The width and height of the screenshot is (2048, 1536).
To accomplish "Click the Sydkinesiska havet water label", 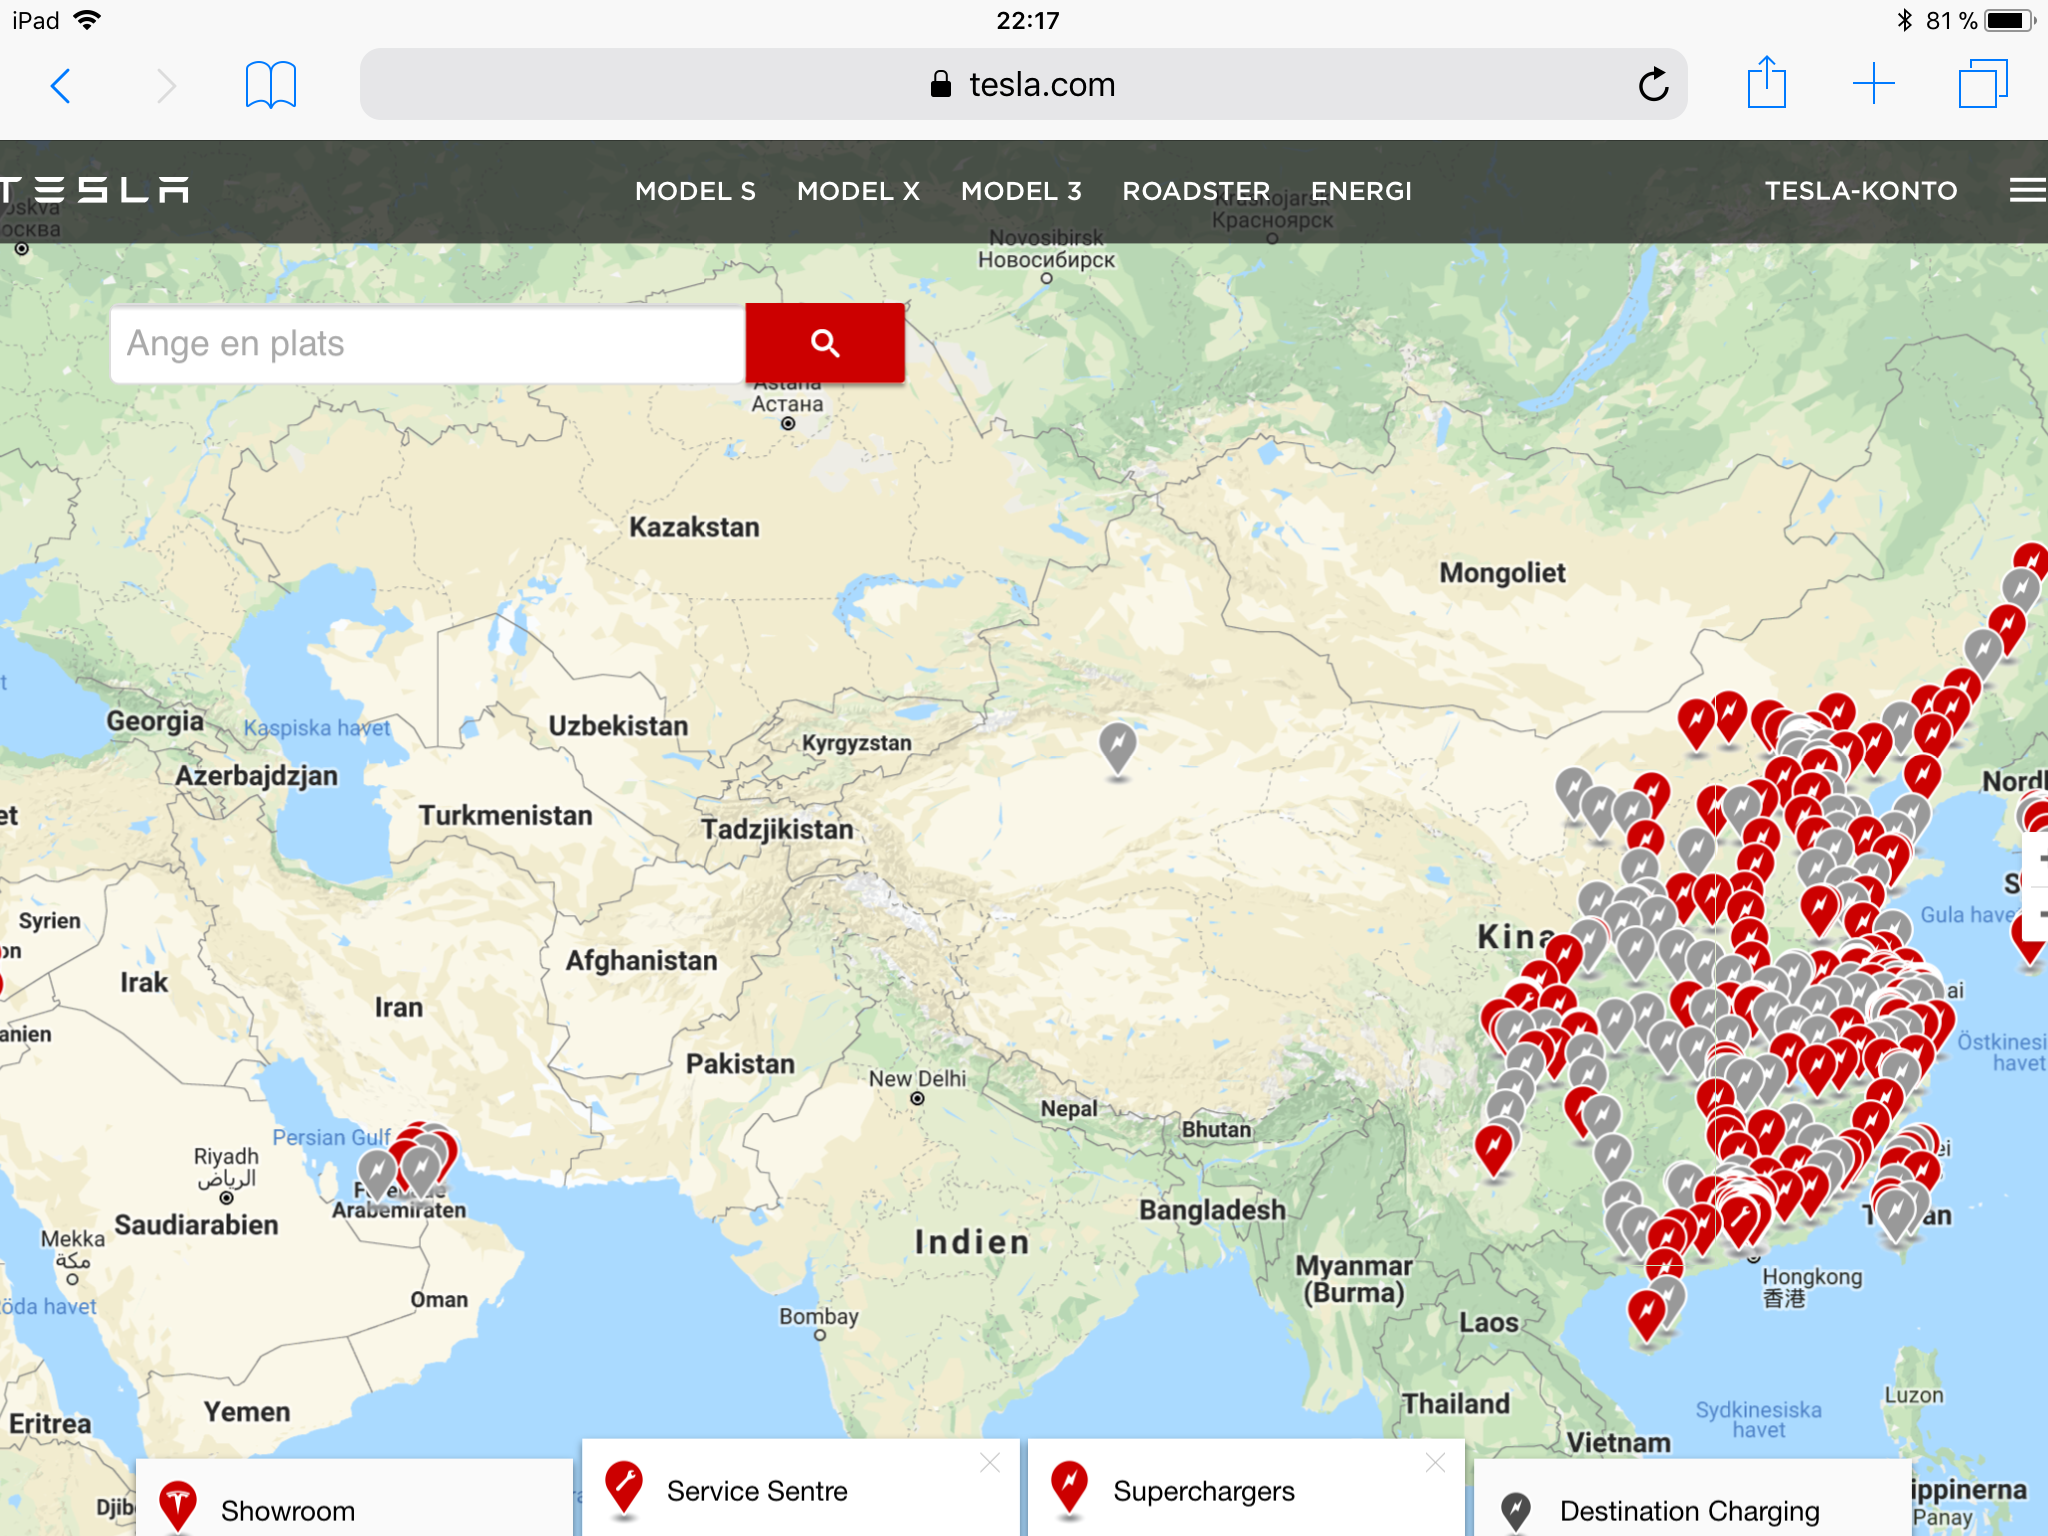I will point(1758,1420).
